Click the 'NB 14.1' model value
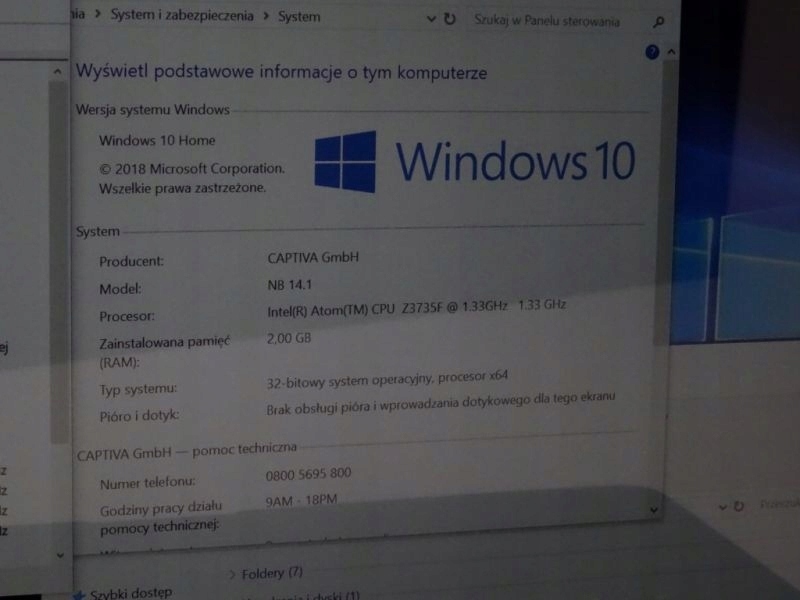800x600 pixels. 289,285
